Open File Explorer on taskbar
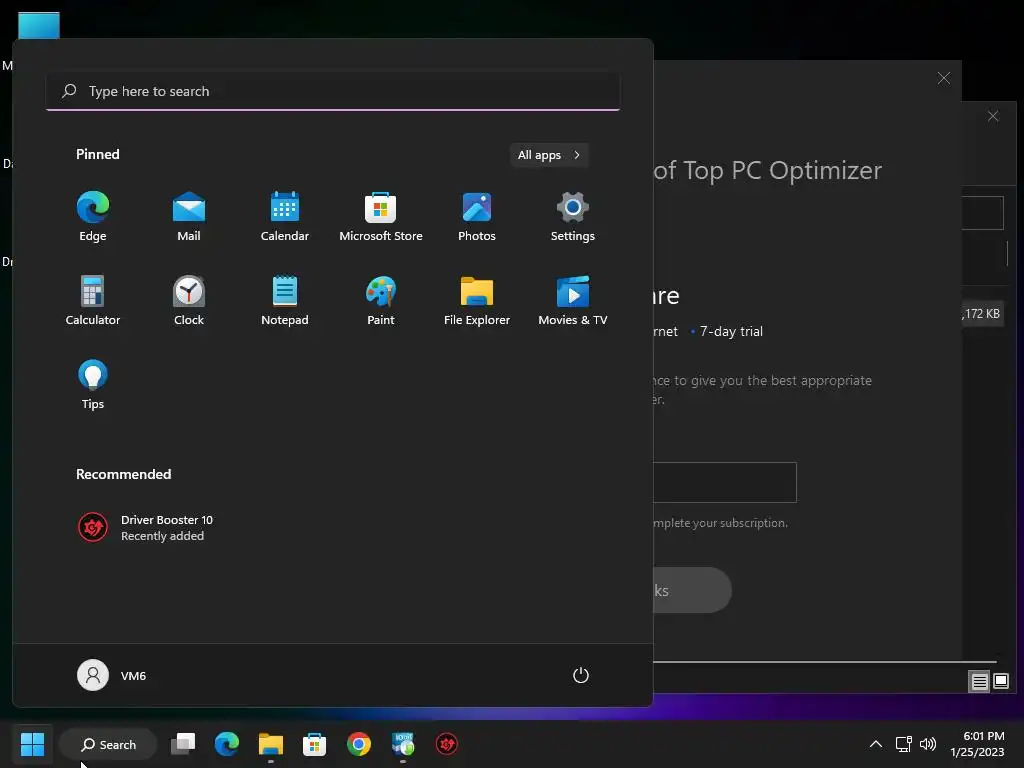Screen dimensions: 1024x768 click(x=270, y=744)
